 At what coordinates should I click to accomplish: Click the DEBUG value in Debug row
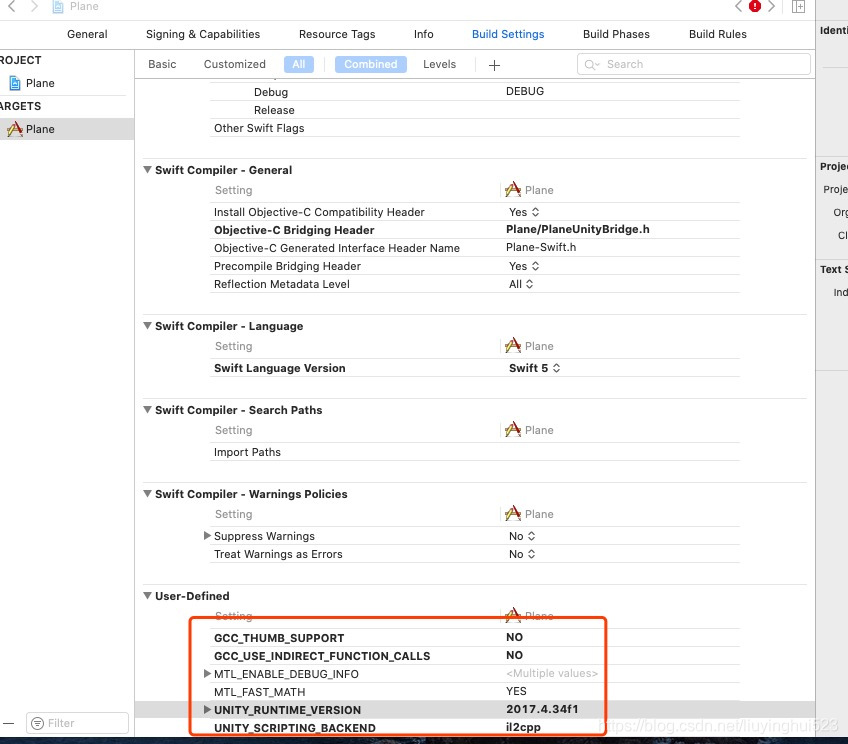[525, 91]
